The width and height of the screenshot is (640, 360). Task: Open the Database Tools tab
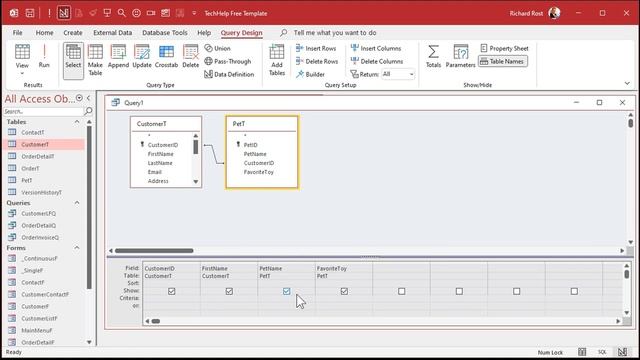(165, 33)
